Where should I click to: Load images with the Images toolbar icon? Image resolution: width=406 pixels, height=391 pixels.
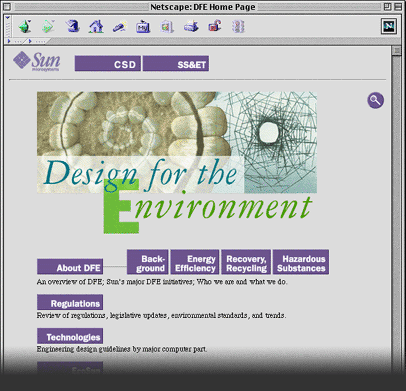[167, 26]
